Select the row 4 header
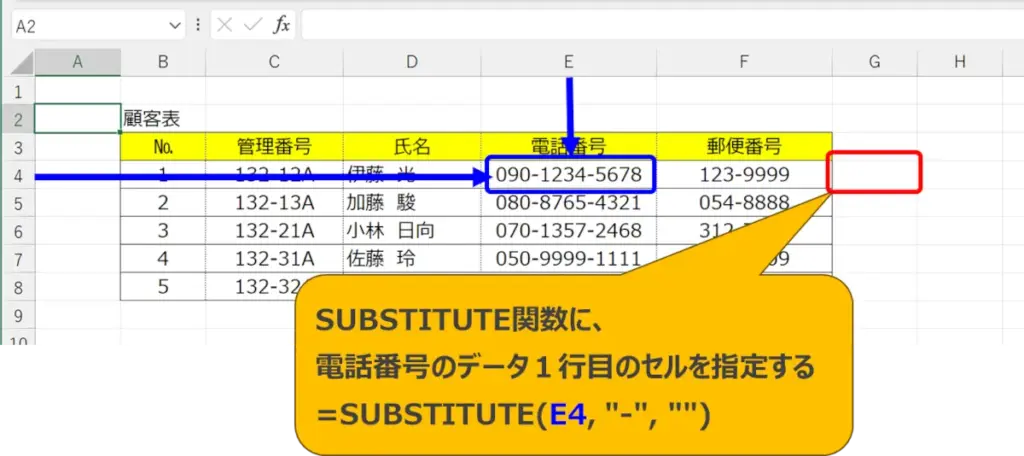The image size is (1024, 456). 17,175
